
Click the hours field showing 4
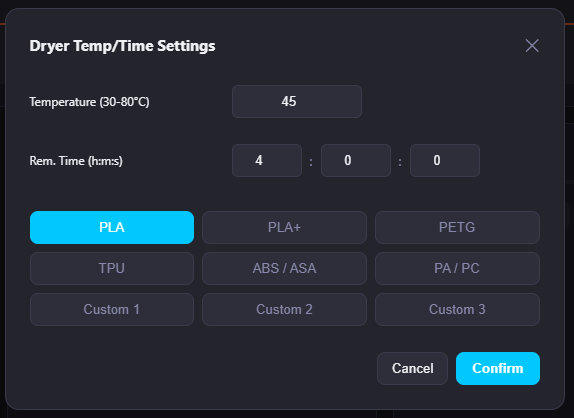click(267, 160)
